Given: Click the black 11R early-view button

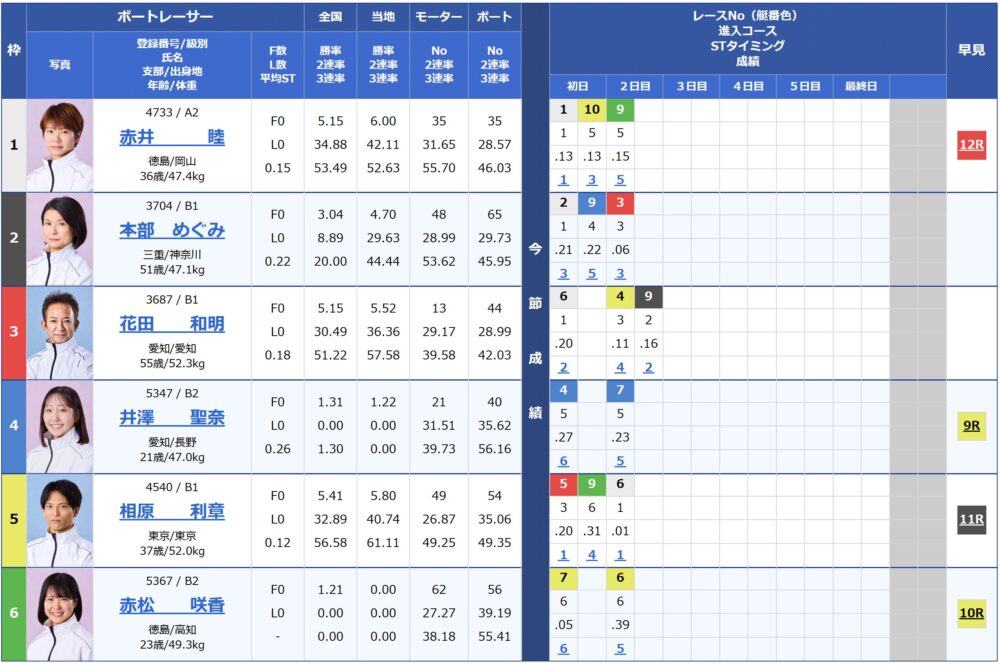Looking at the screenshot, I should pos(971,520).
